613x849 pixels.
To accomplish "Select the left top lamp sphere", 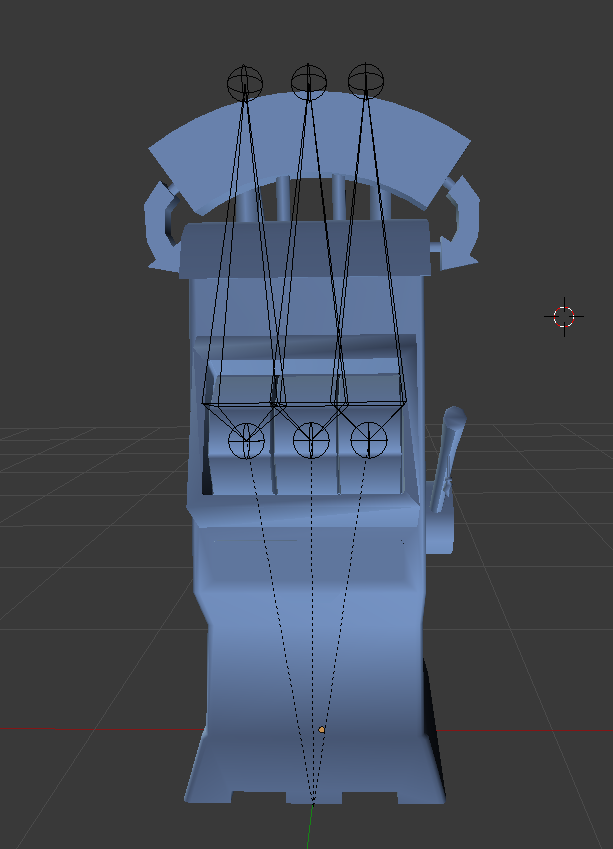I will pyautogui.click(x=245, y=83).
